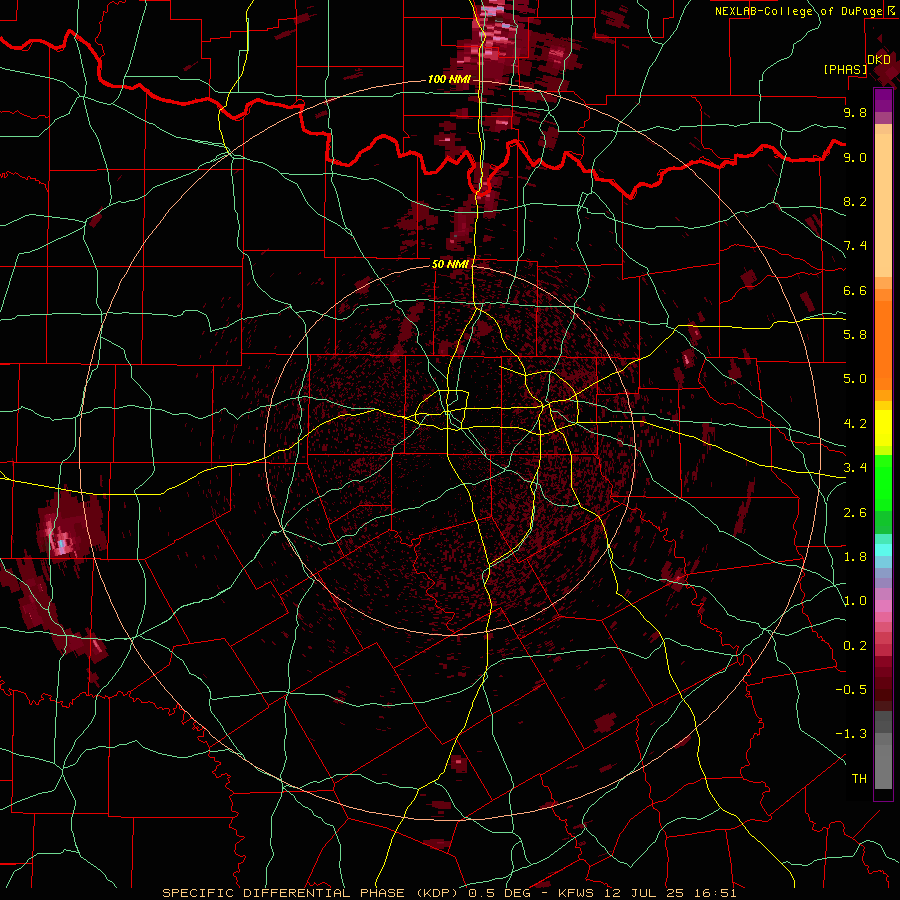The width and height of the screenshot is (900, 900).
Task: Click the DKD label above the color scale
Action: 879,60
